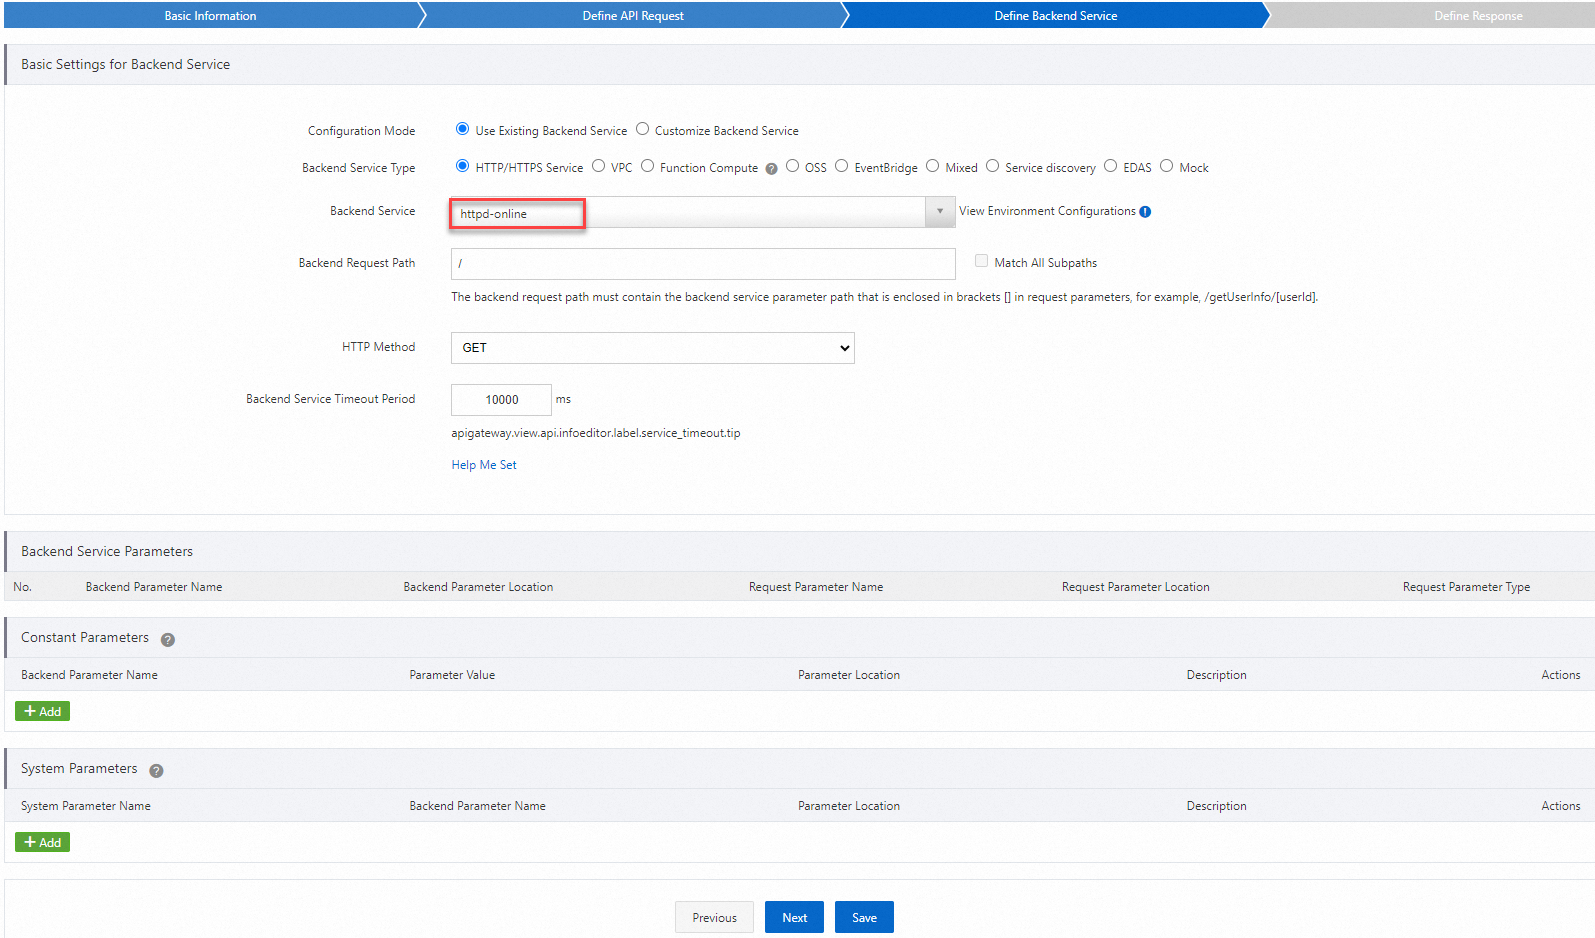Choose Mixed backend service type
Image resolution: width=1595 pixels, height=938 pixels.
932,166
